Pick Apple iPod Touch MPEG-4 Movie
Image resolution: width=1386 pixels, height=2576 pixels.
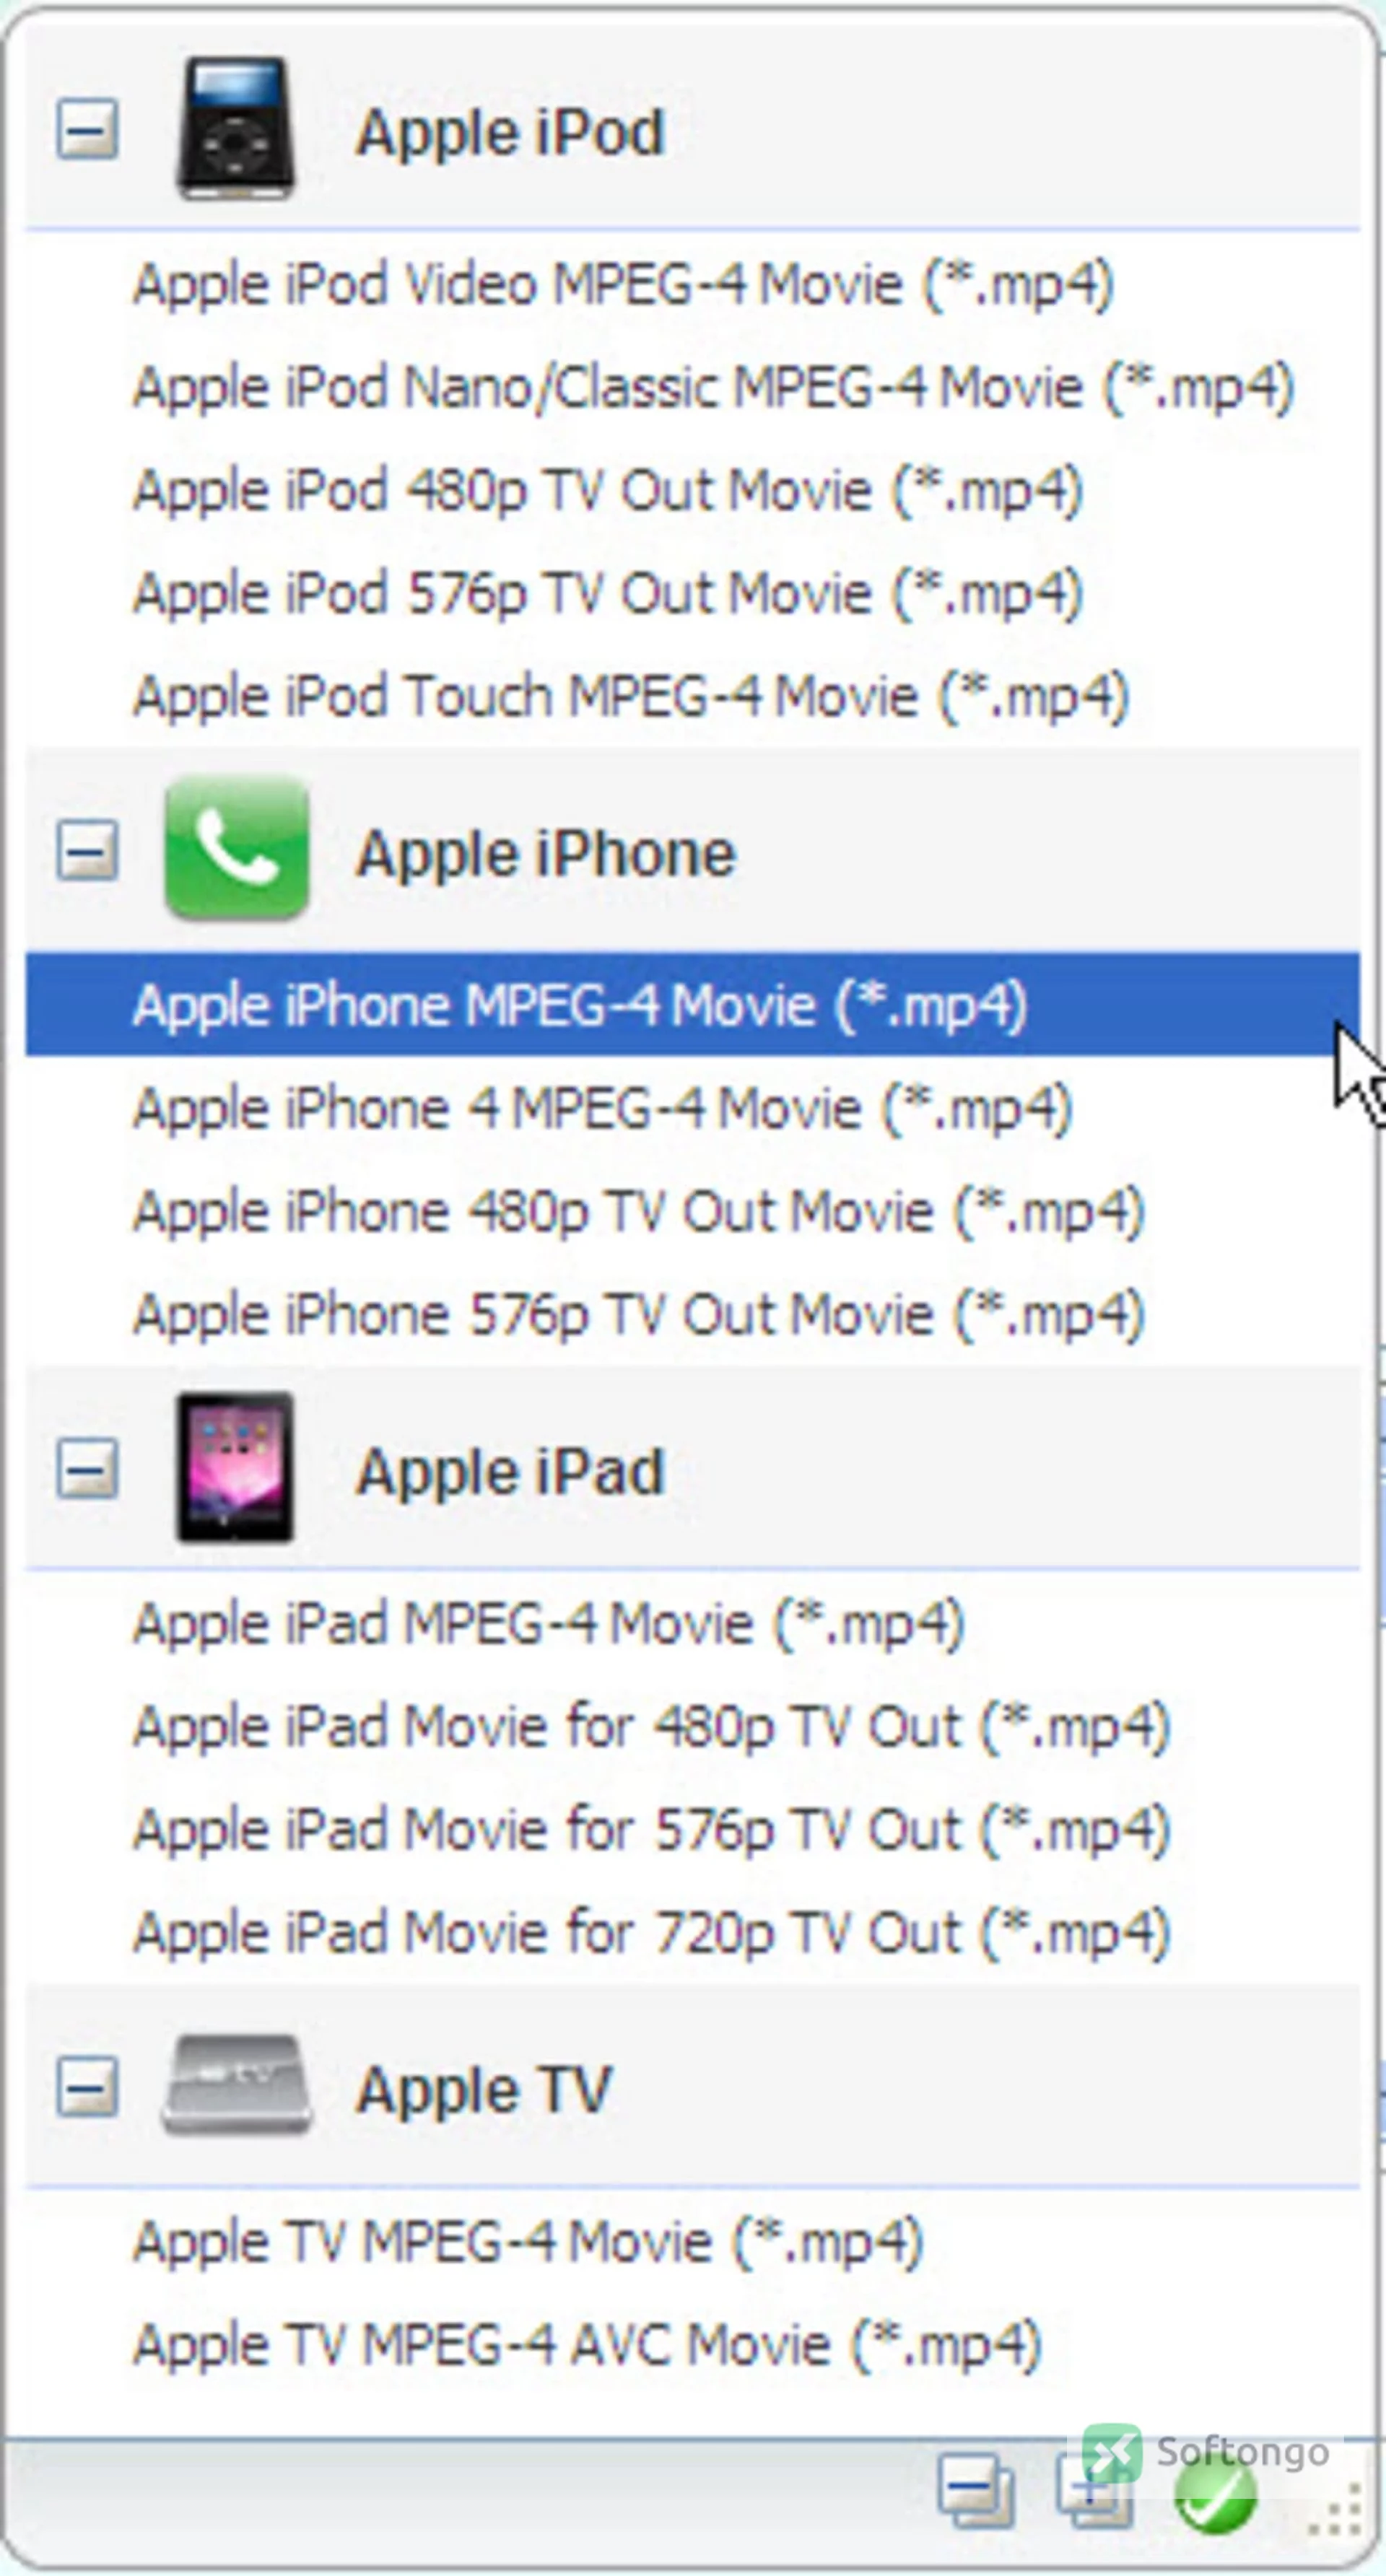pyautogui.click(x=692, y=696)
